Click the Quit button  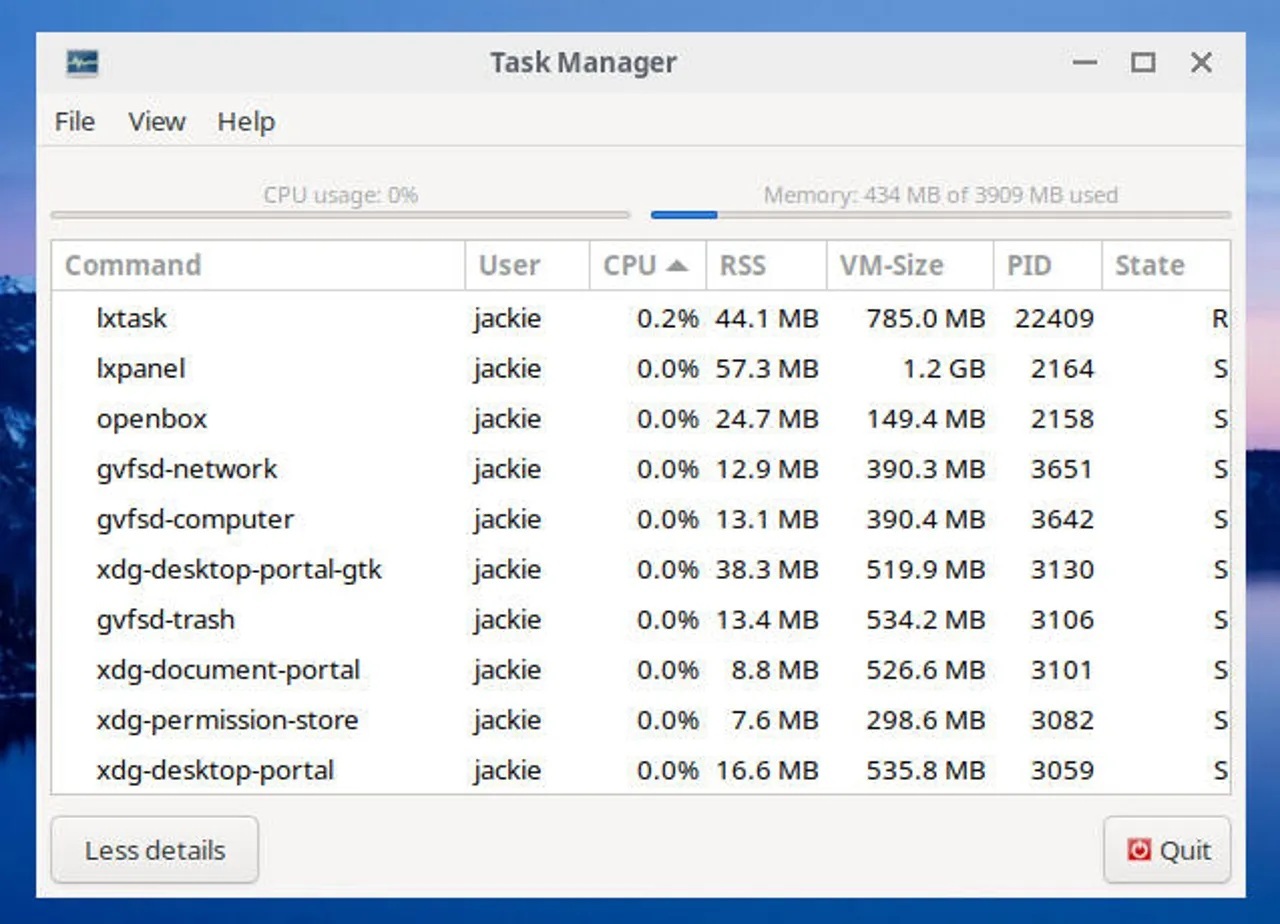[x=1166, y=849]
